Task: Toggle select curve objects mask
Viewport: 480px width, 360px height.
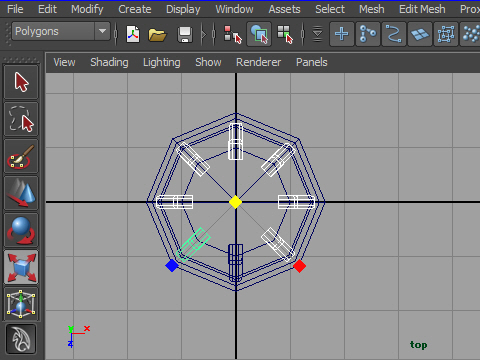Action: [x=394, y=34]
